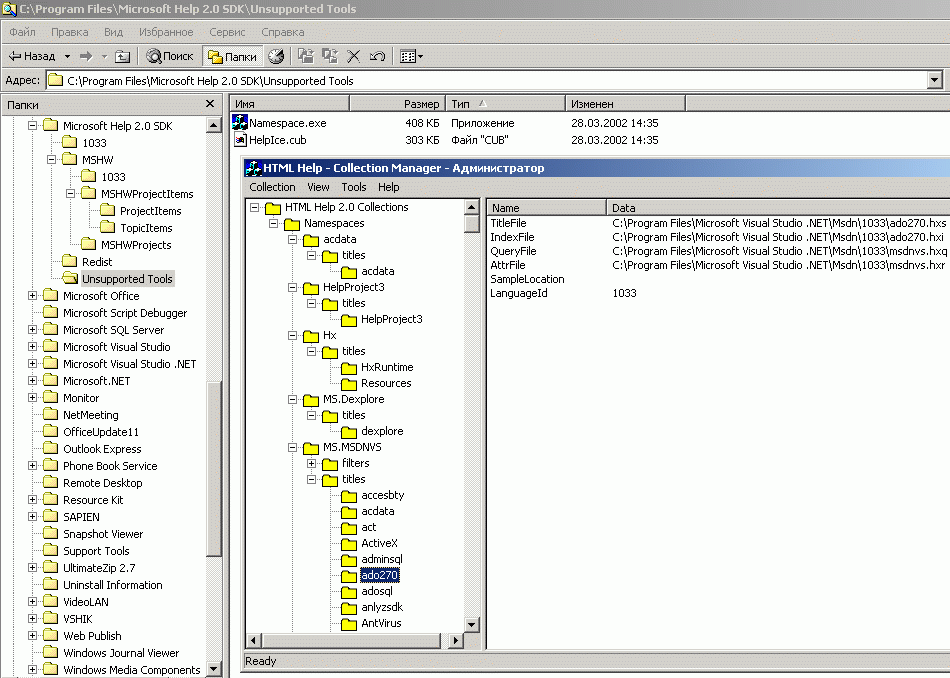The image size is (950, 678).
Task: Collapse the Microsoft Help 2.0 SDK folder
Action: (x=32, y=125)
